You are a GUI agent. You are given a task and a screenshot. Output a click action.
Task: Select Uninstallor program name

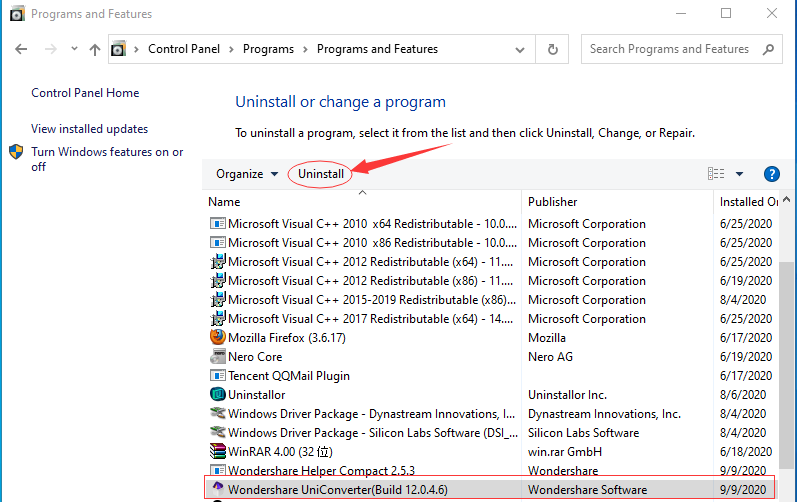tap(257, 395)
